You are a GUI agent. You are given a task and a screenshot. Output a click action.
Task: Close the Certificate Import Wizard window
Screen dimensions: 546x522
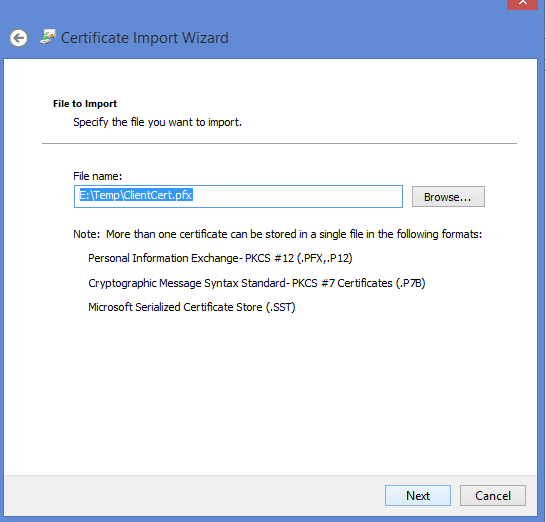522,3
